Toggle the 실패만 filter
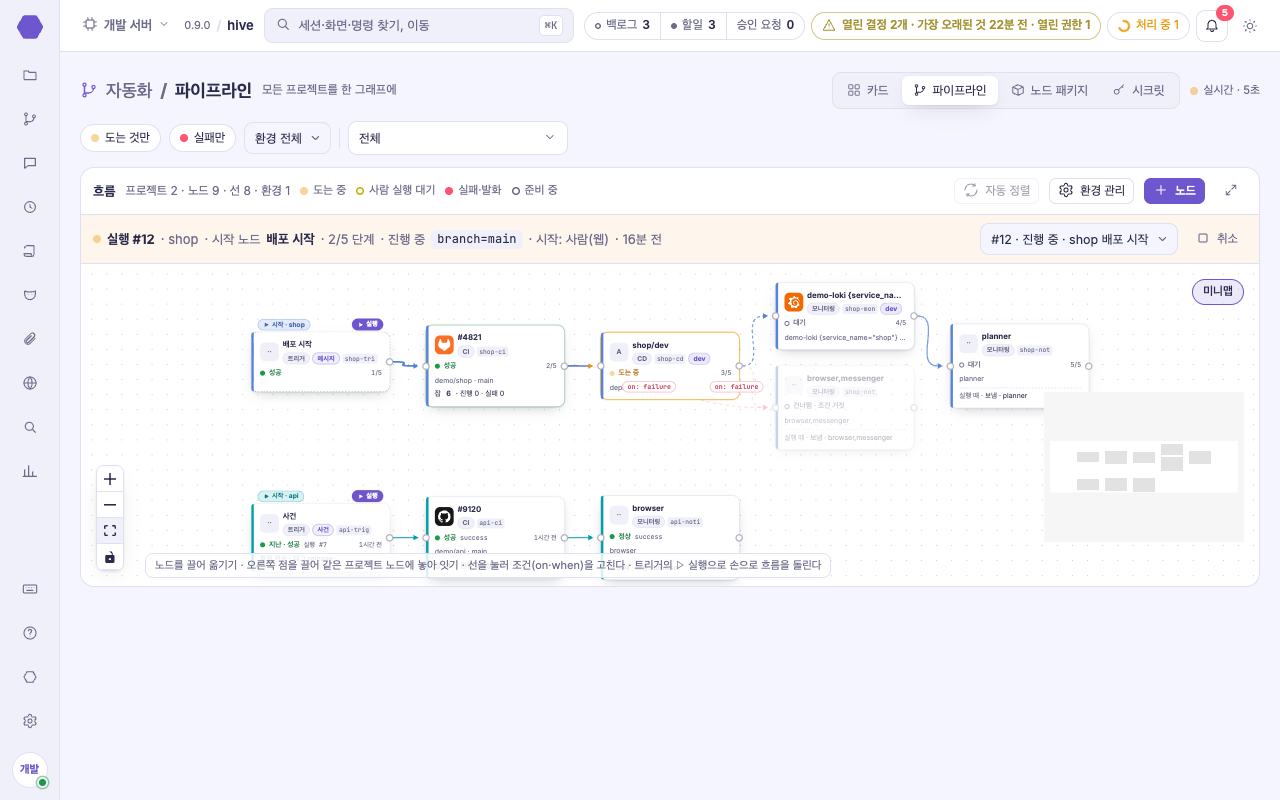 point(202,138)
